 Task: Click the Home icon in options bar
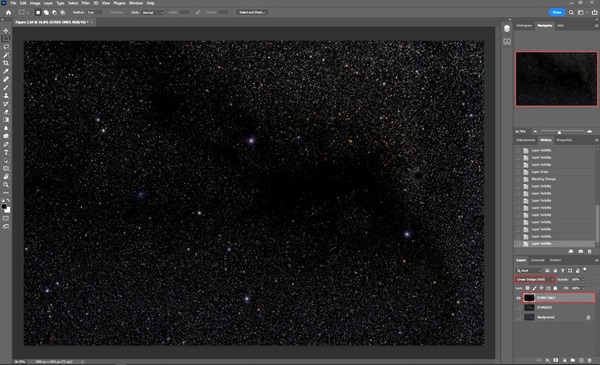coord(8,12)
